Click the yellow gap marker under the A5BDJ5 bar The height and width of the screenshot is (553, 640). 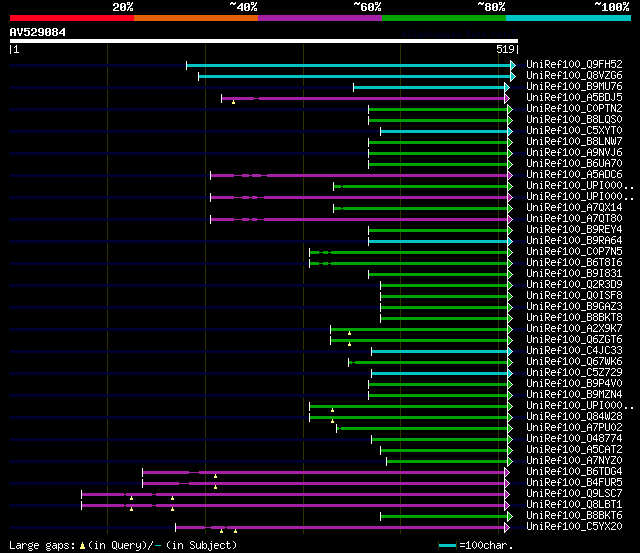[233, 102]
